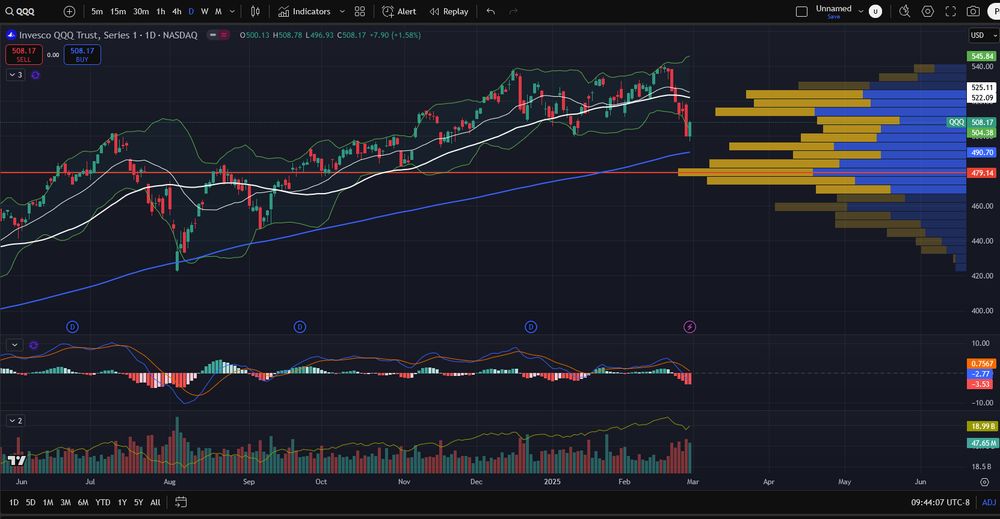
Task: Open symbol search for QQQ
Action: pos(20,11)
